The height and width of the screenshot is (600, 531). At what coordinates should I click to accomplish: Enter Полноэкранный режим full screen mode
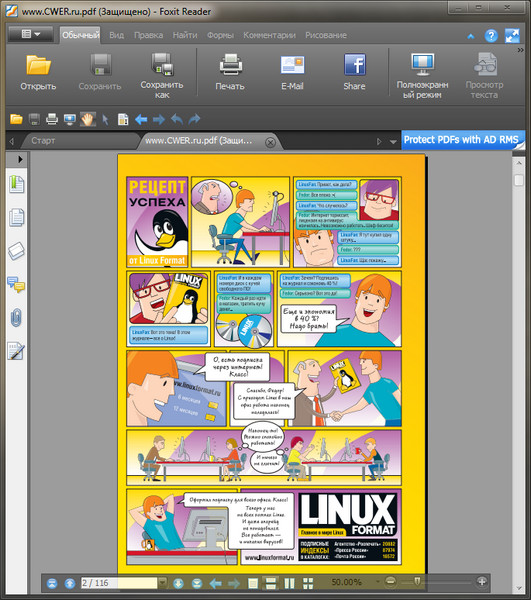(422, 76)
